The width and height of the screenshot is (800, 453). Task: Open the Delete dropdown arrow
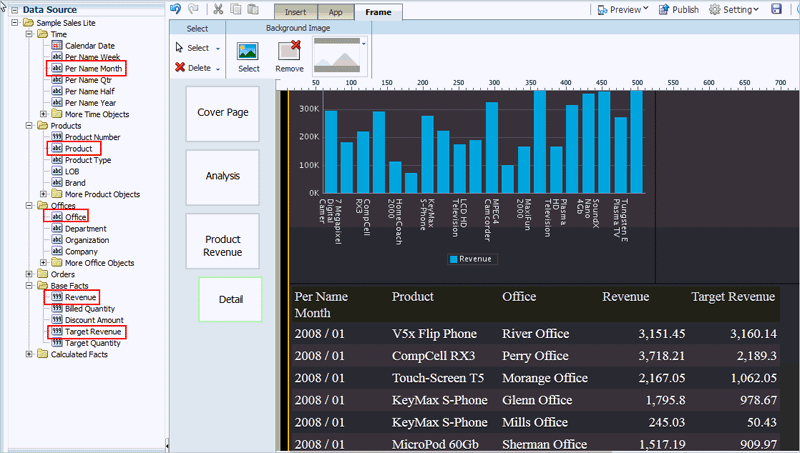[x=218, y=68]
